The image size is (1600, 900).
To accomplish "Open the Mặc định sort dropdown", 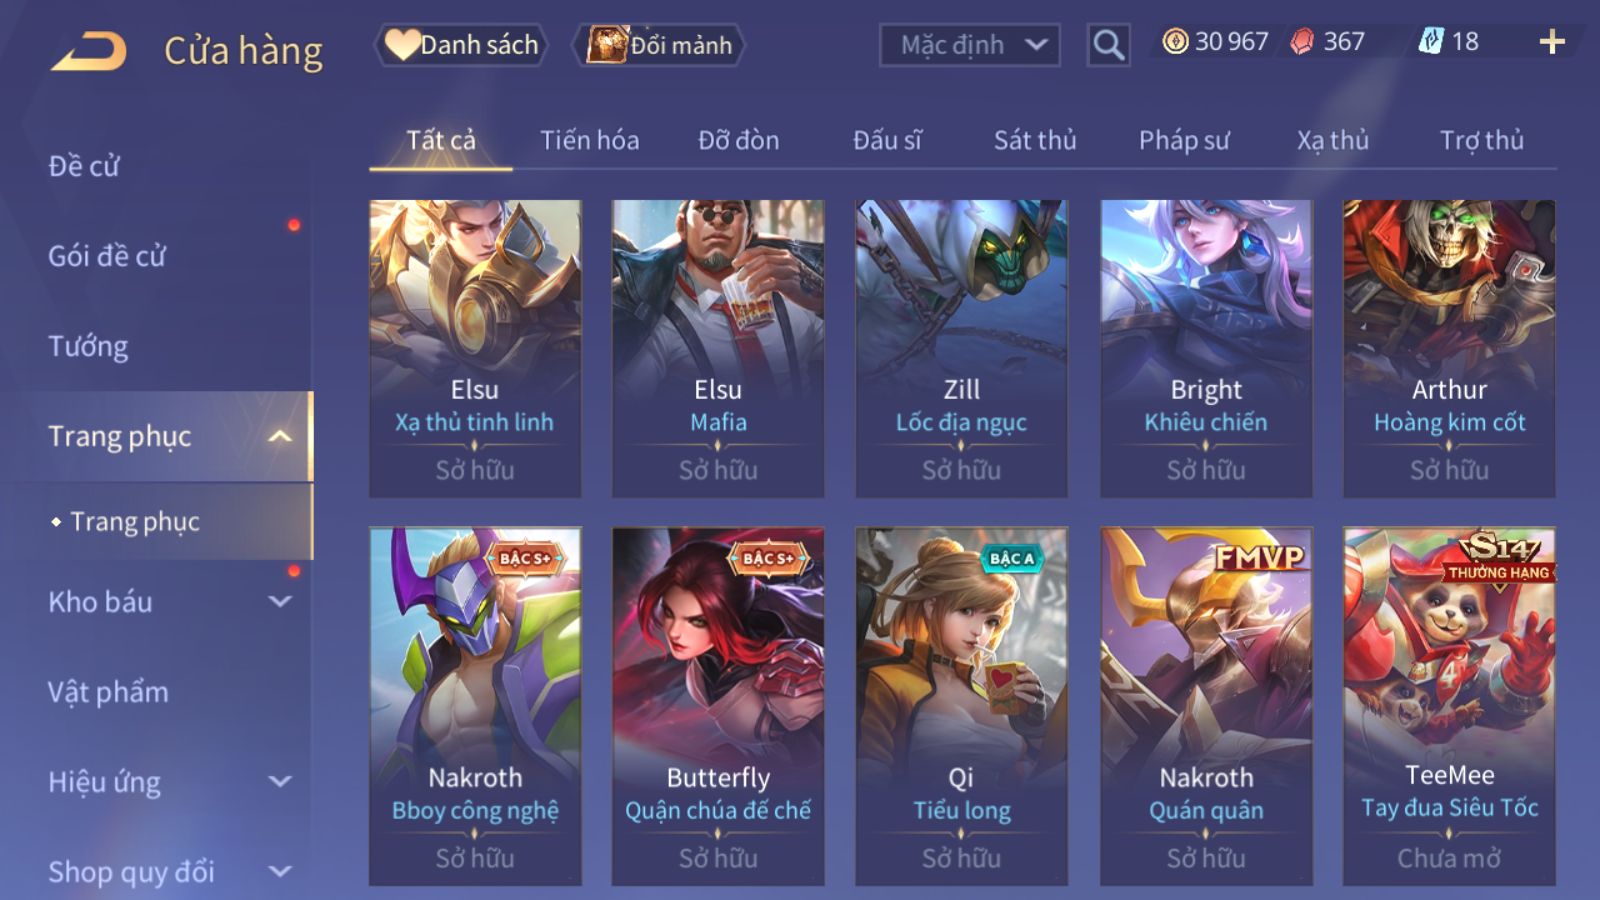I will 969,45.
